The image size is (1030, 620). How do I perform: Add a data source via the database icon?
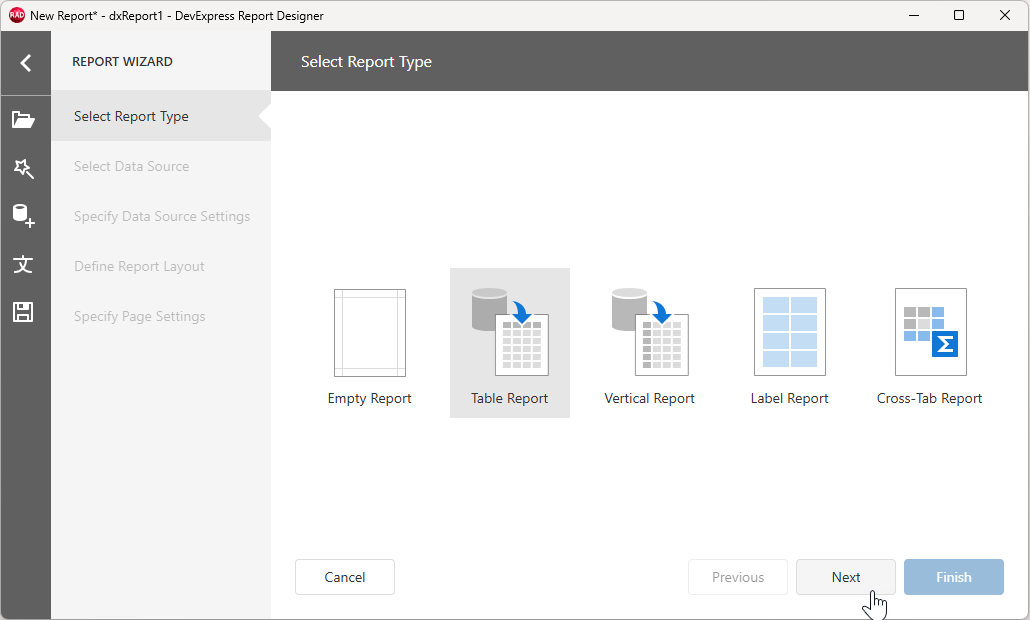pyautogui.click(x=25, y=216)
